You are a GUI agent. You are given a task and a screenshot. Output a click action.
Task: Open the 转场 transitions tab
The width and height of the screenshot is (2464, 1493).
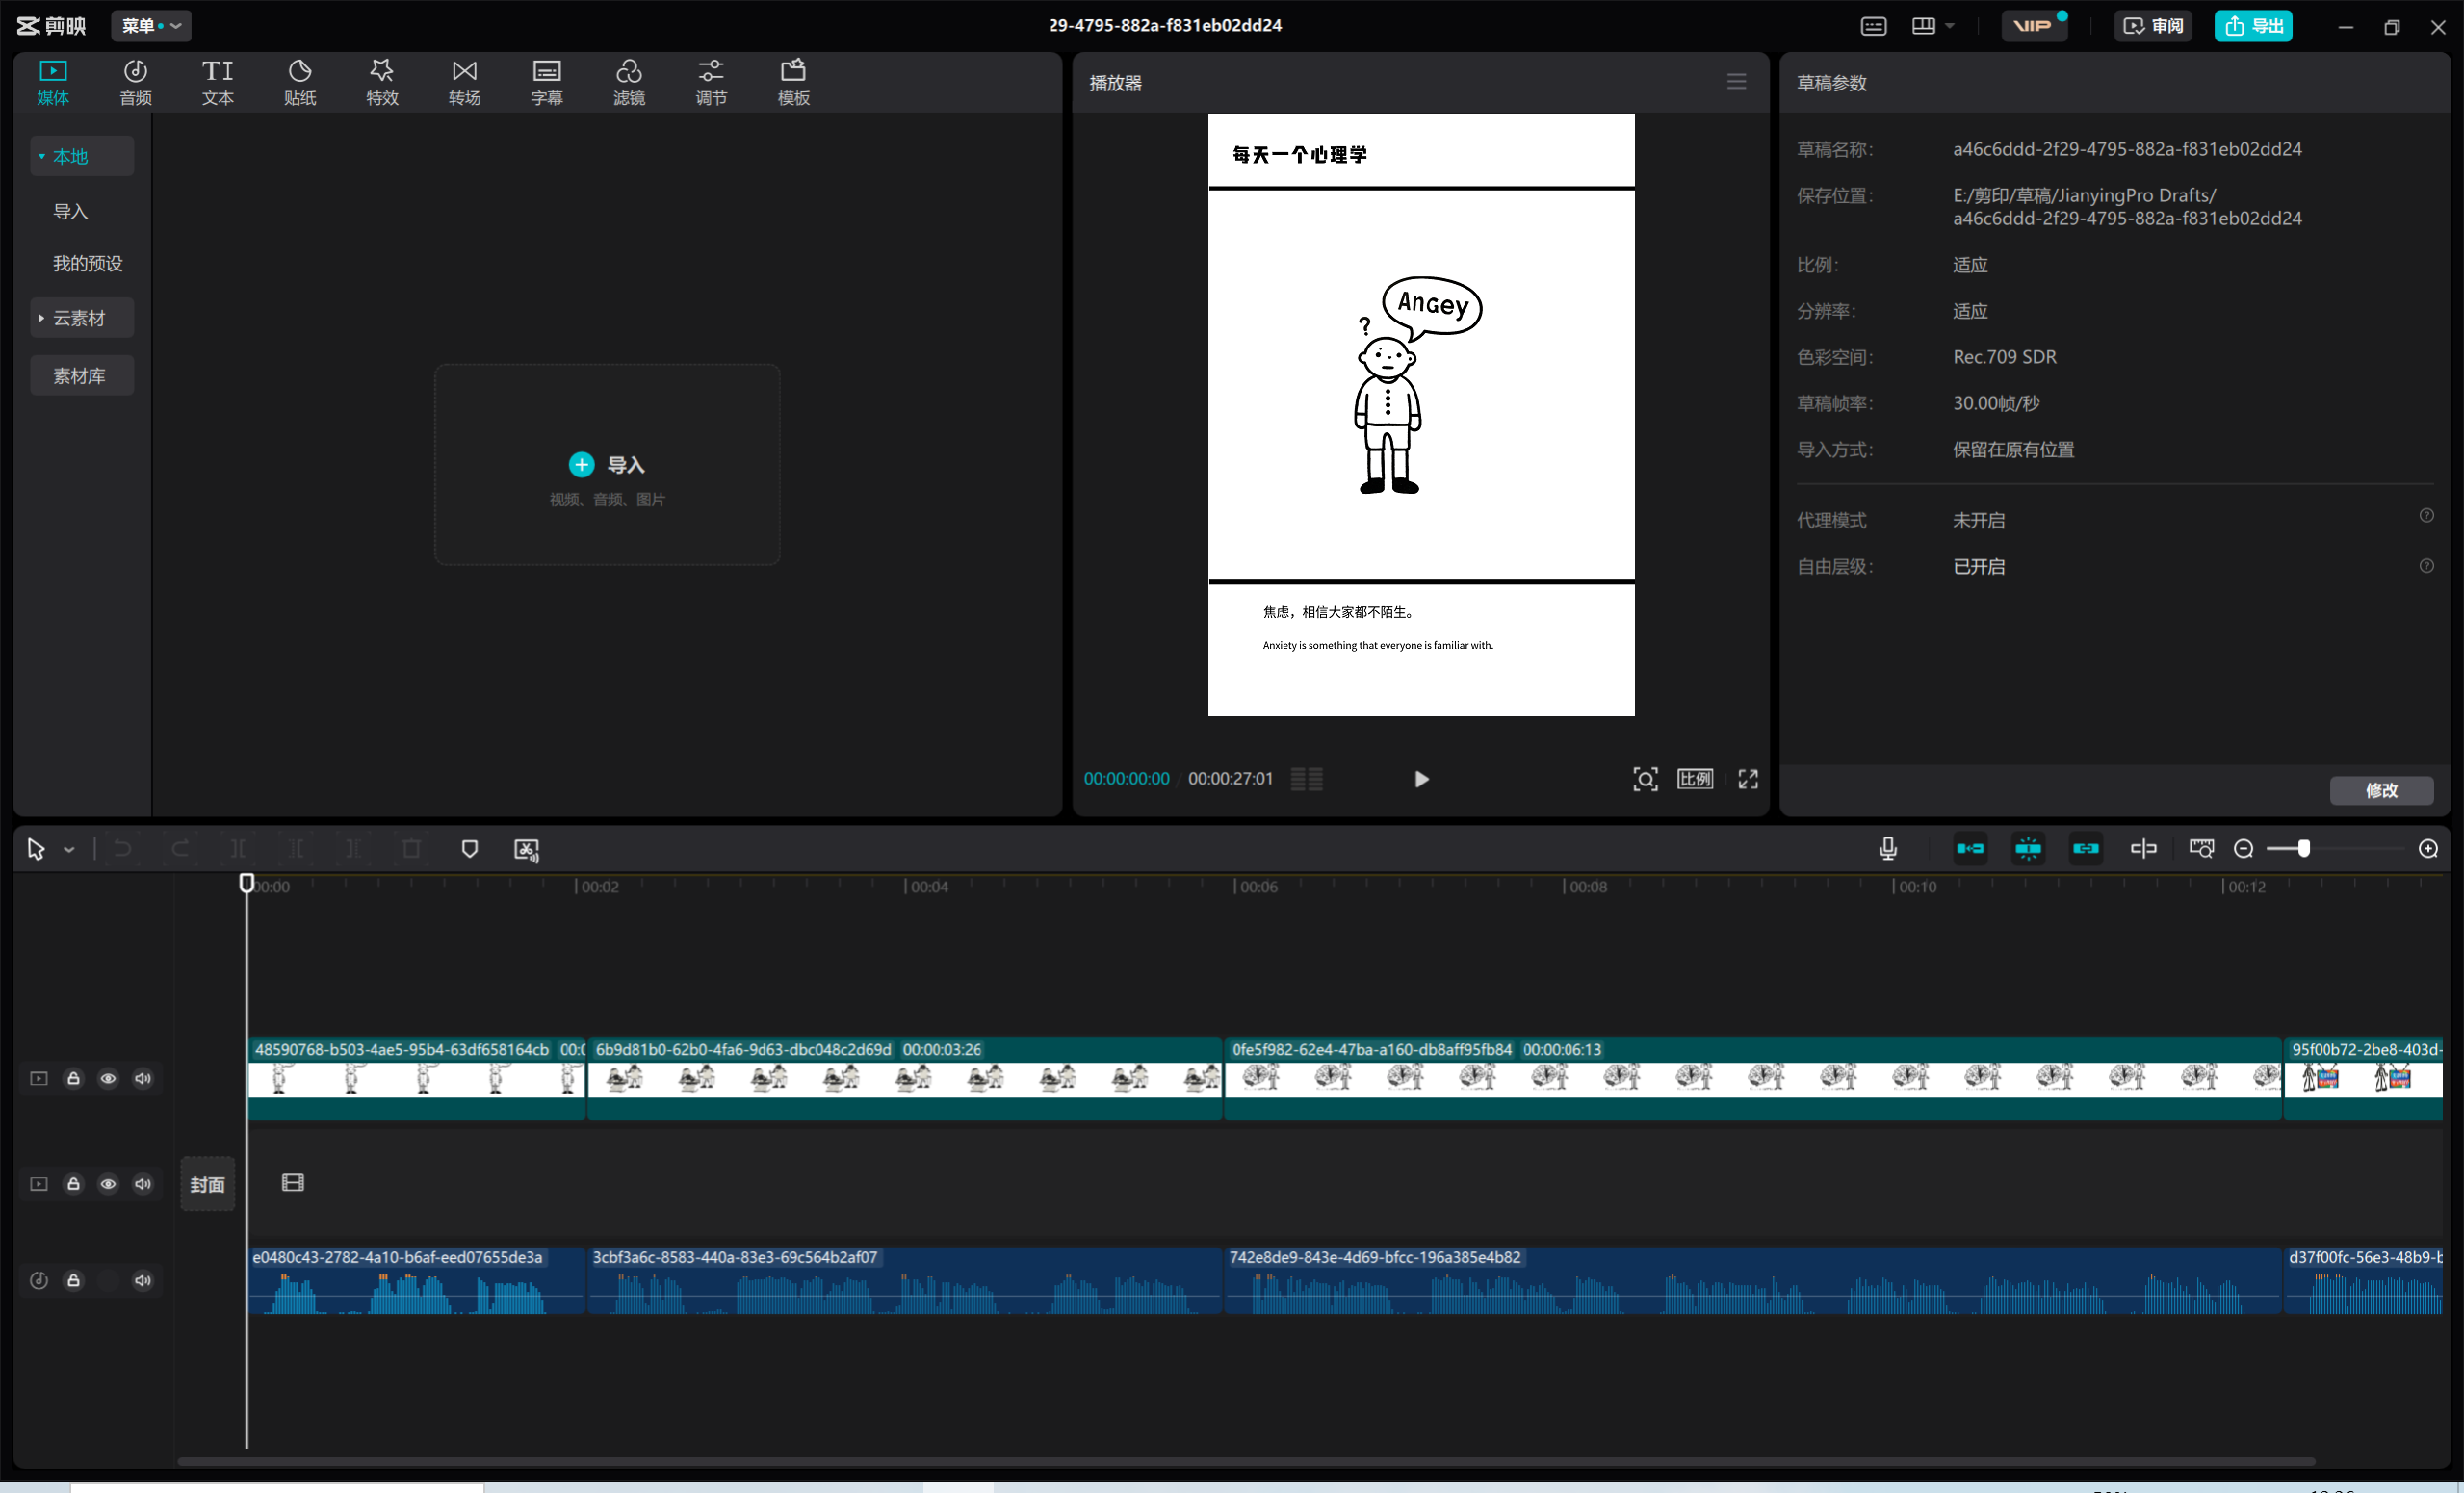464,82
